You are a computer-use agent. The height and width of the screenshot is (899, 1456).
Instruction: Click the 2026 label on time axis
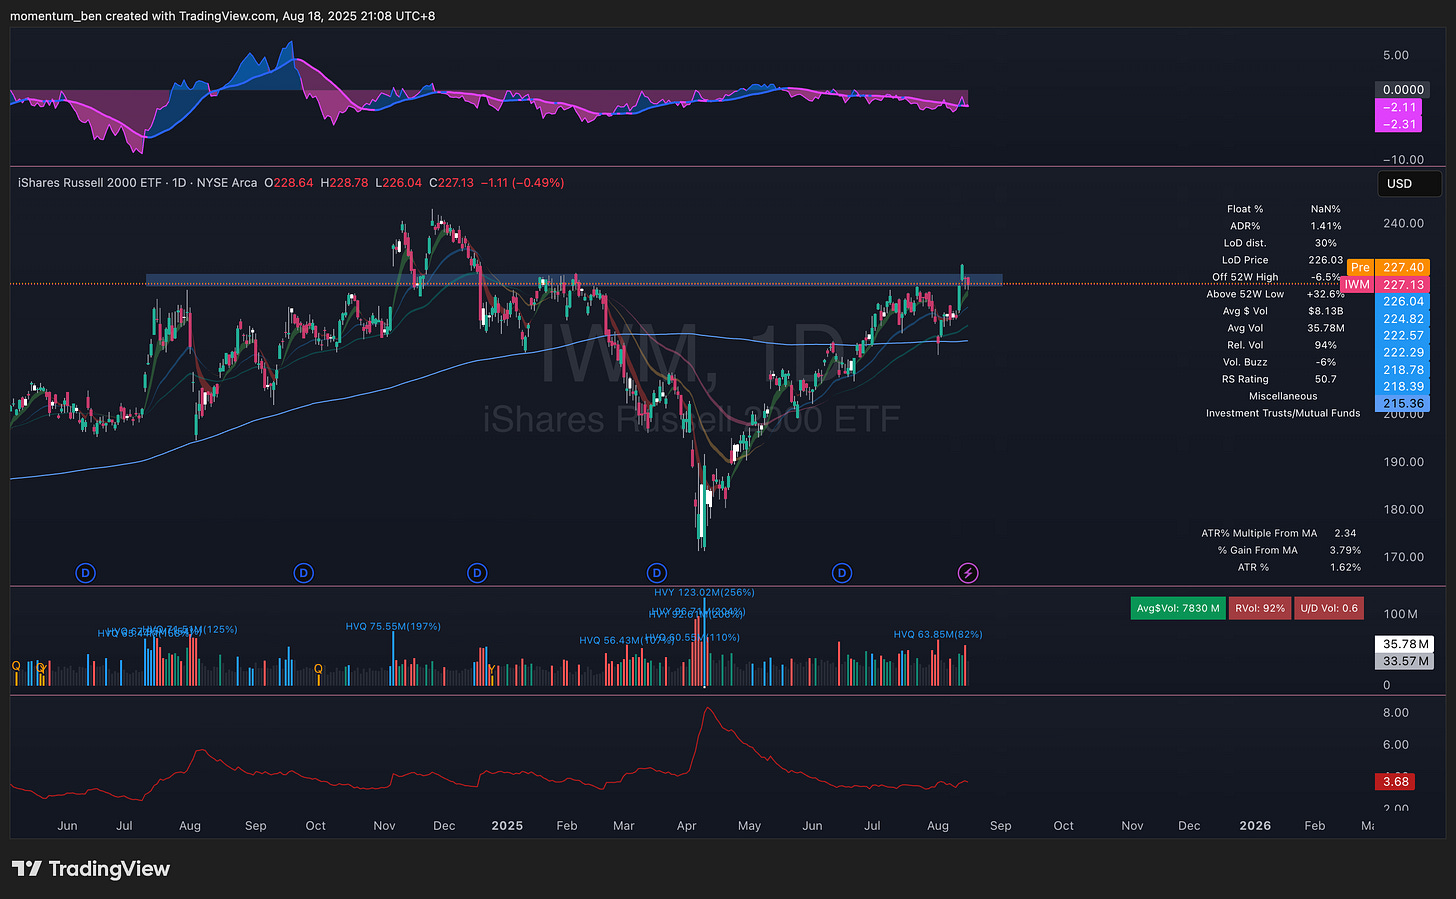pos(1255,826)
